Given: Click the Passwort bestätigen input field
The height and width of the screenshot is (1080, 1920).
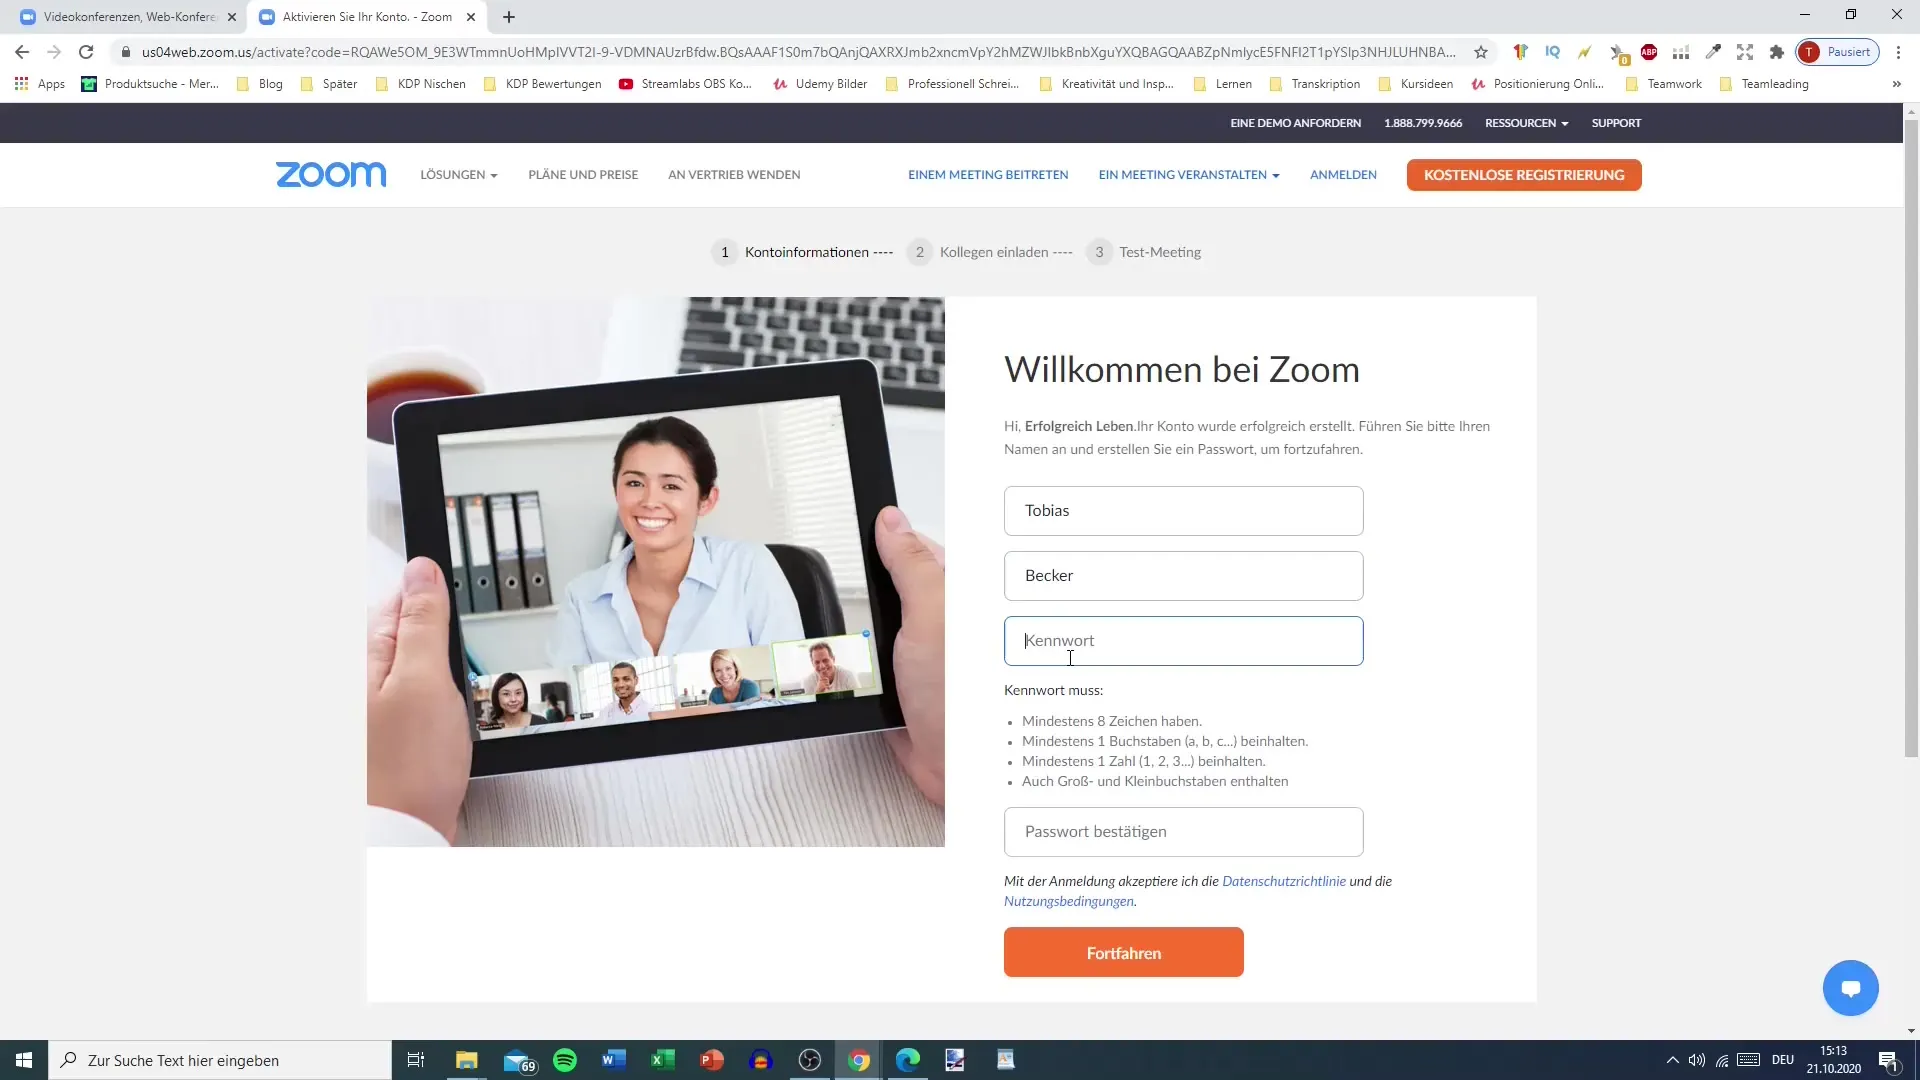Looking at the screenshot, I should click(1183, 831).
